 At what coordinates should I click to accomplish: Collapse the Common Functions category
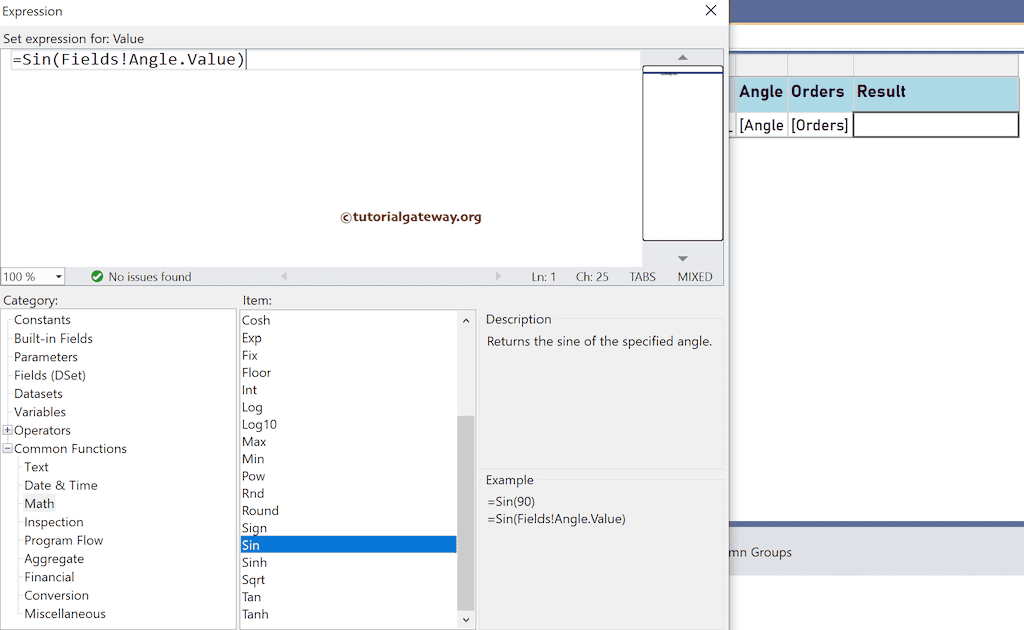point(7,449)
